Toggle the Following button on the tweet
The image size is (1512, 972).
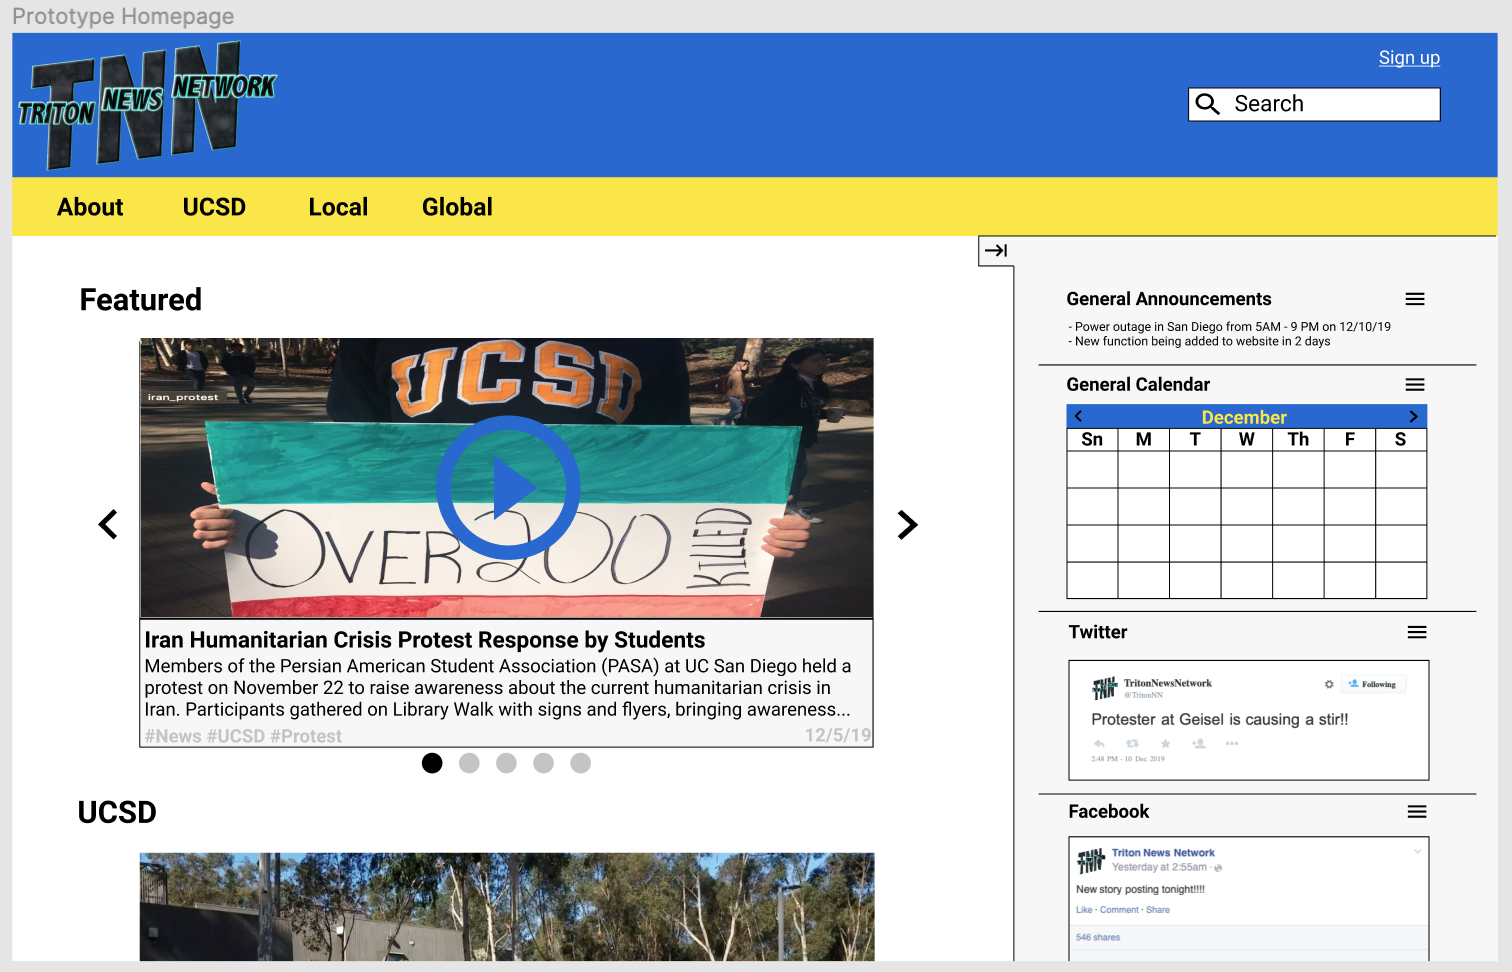coord(1372,684)
